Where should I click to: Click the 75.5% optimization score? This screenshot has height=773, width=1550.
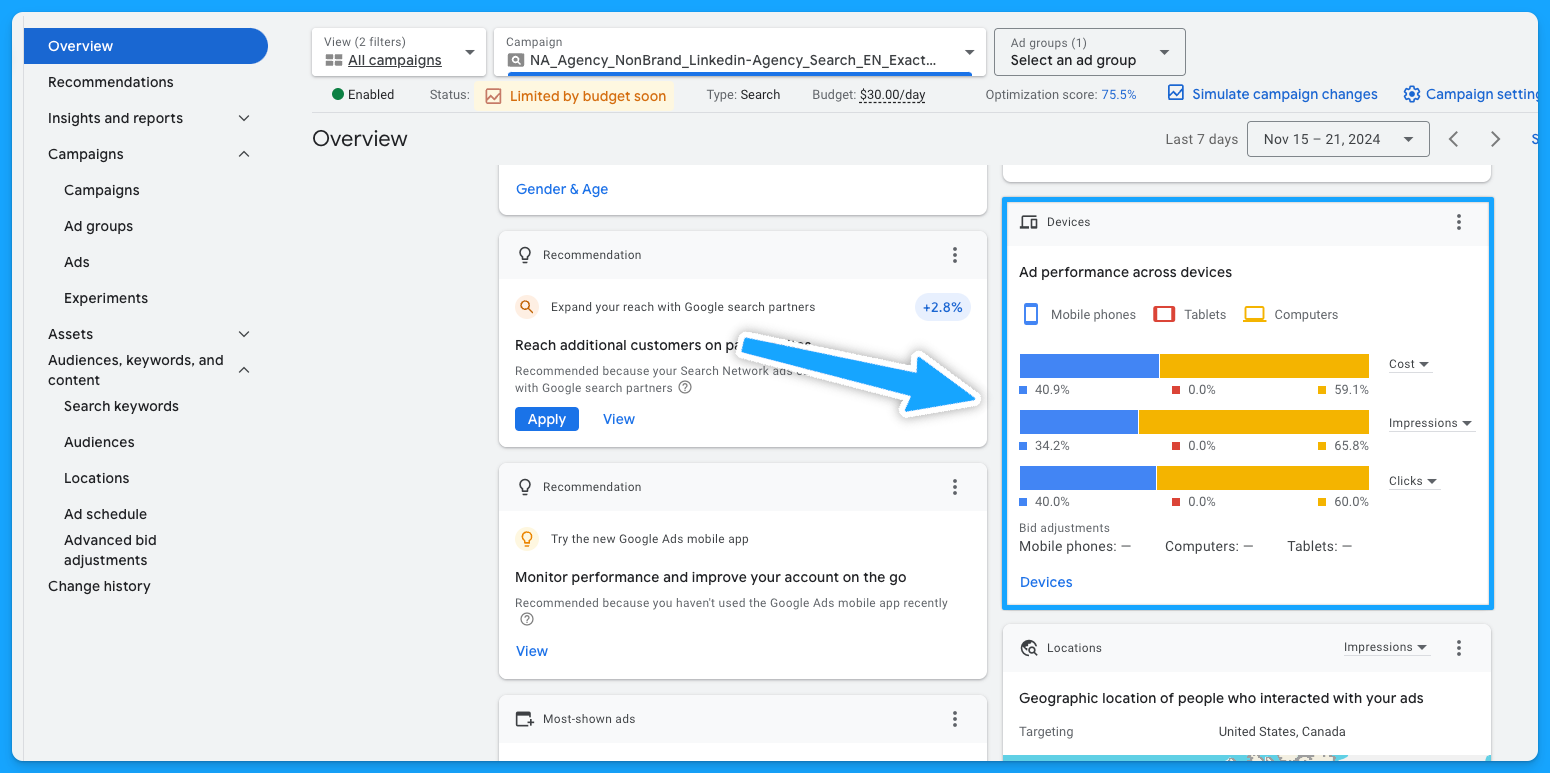click(1119, 95)
